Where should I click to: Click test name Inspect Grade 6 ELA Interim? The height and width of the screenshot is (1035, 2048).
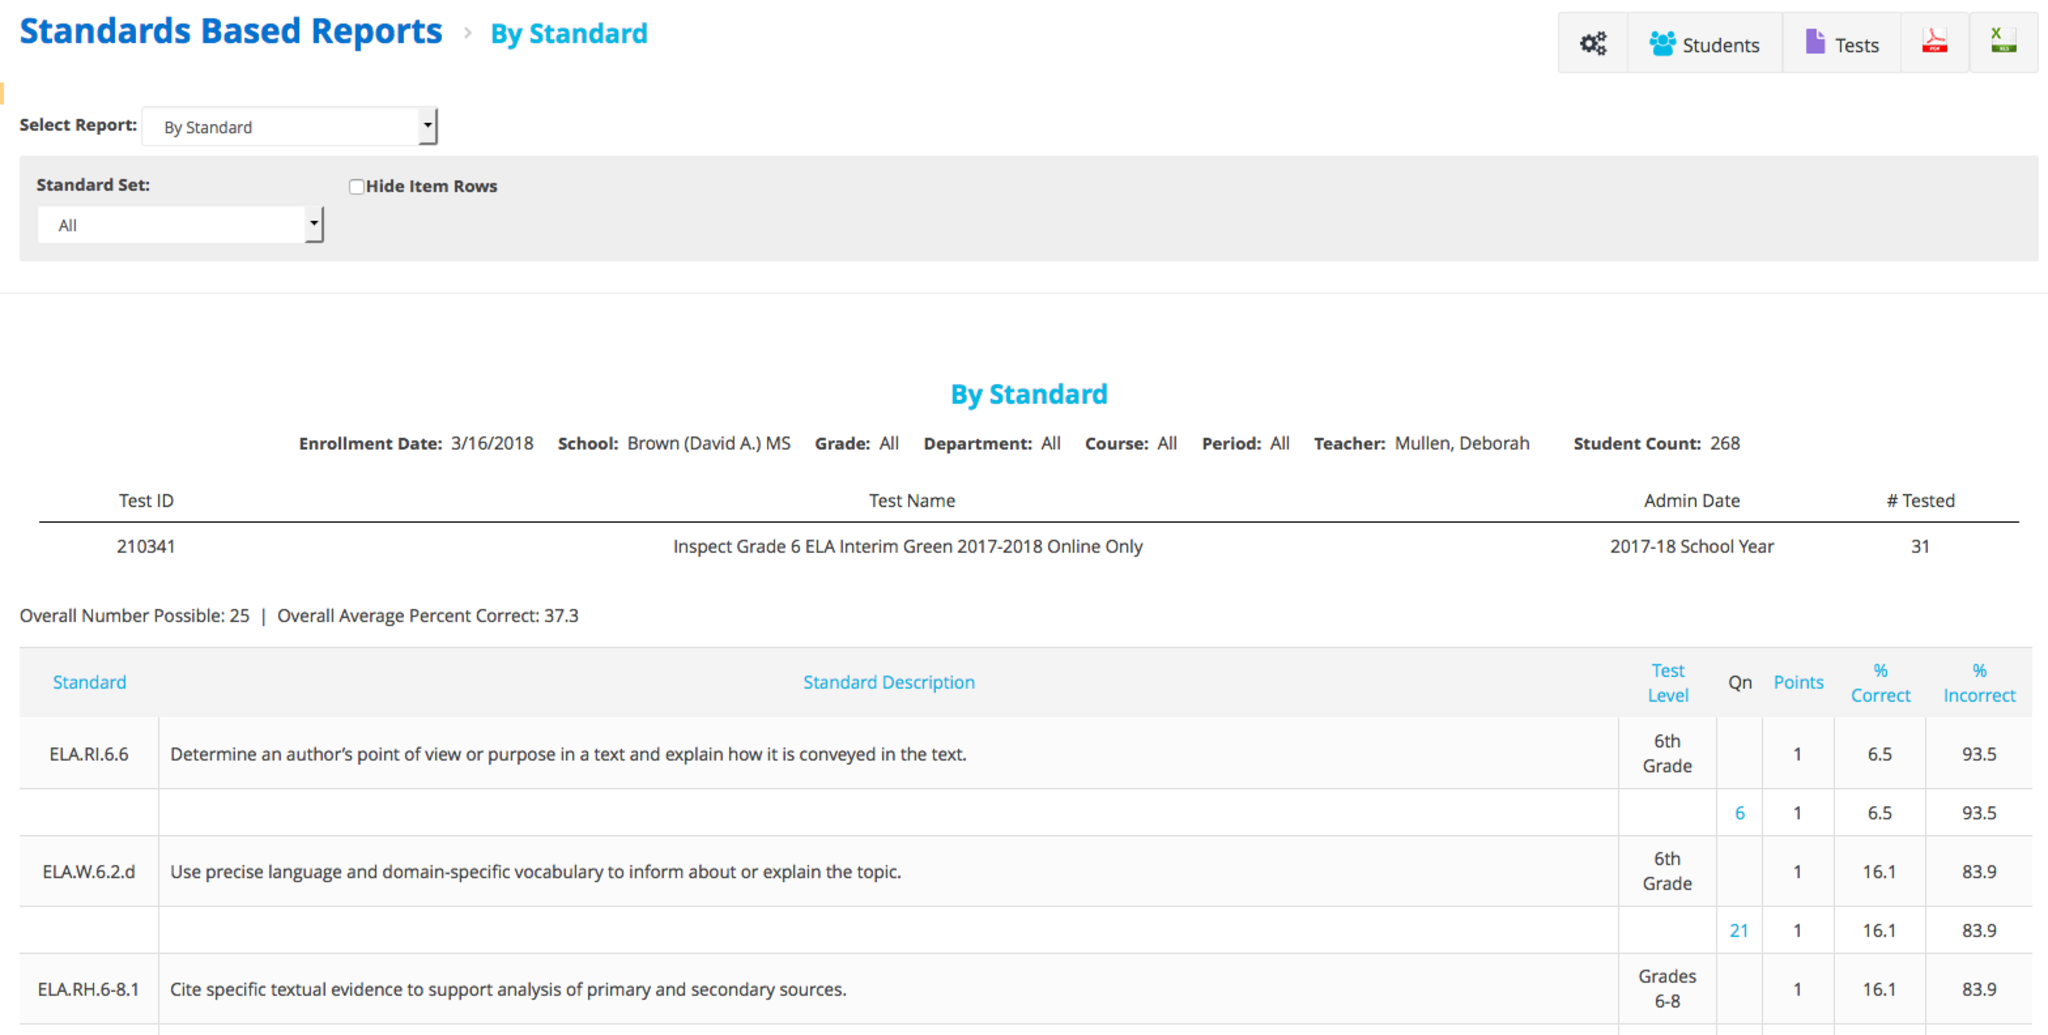point(907,546)
